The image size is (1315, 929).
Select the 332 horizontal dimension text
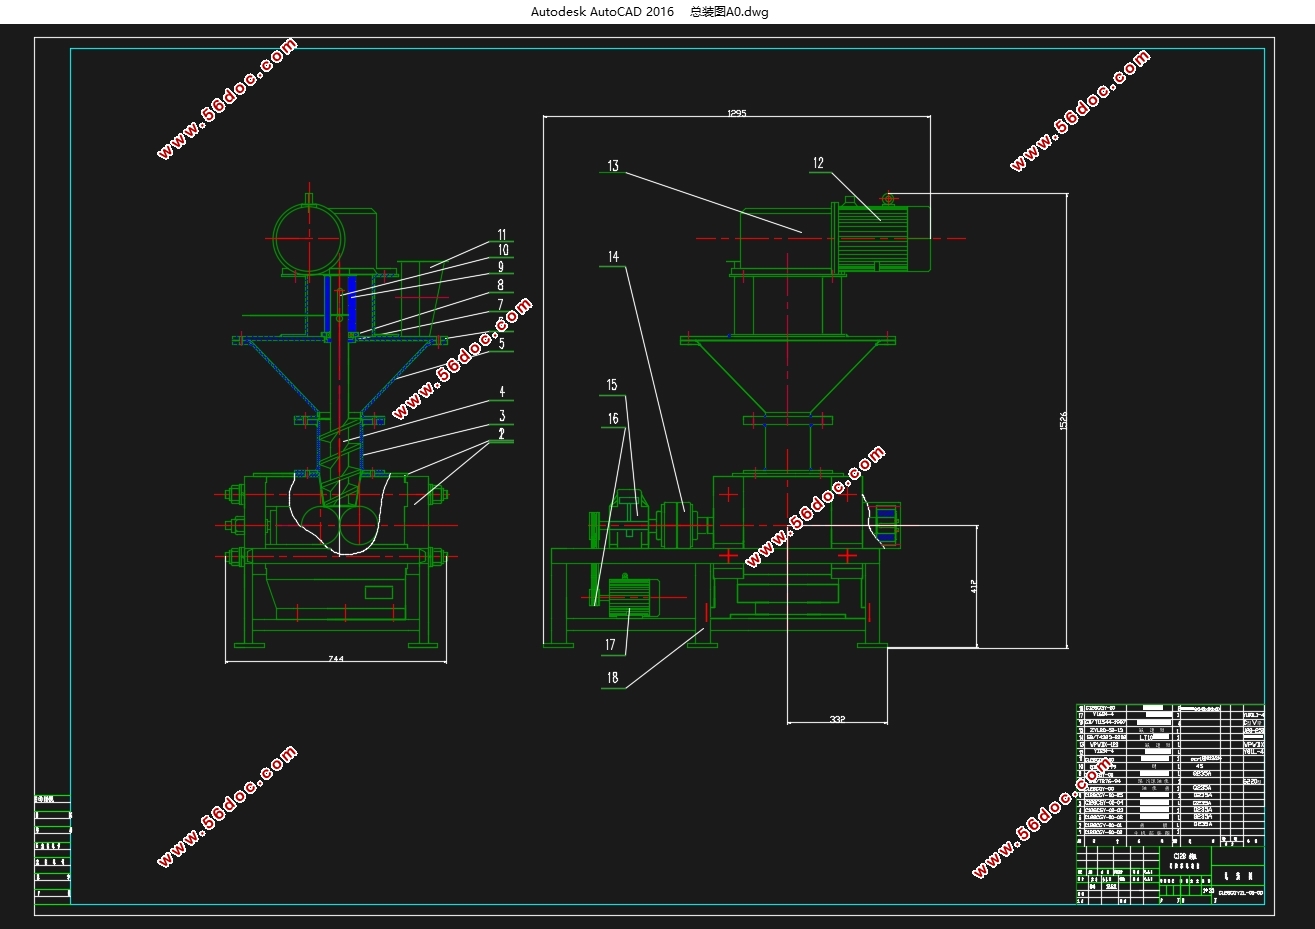(x=837, y=718)
